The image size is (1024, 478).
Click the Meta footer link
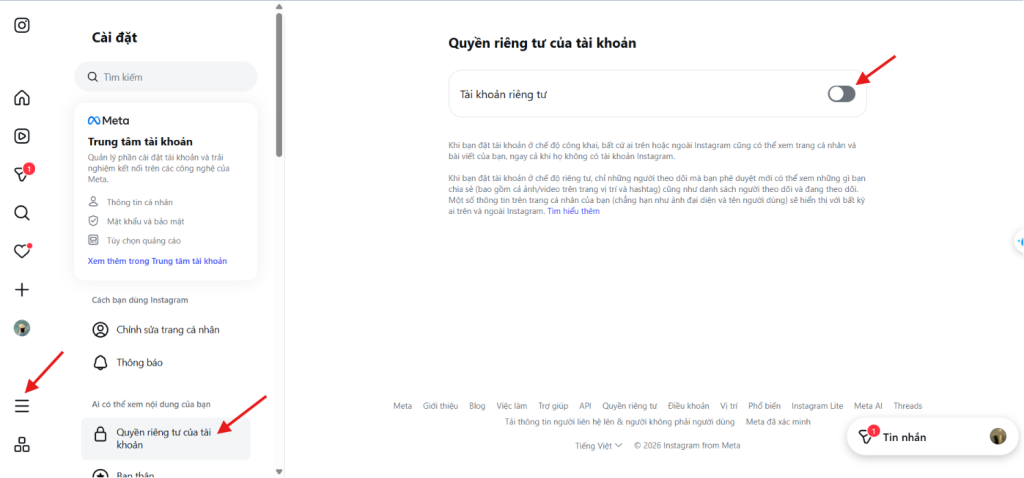point(402,406)
